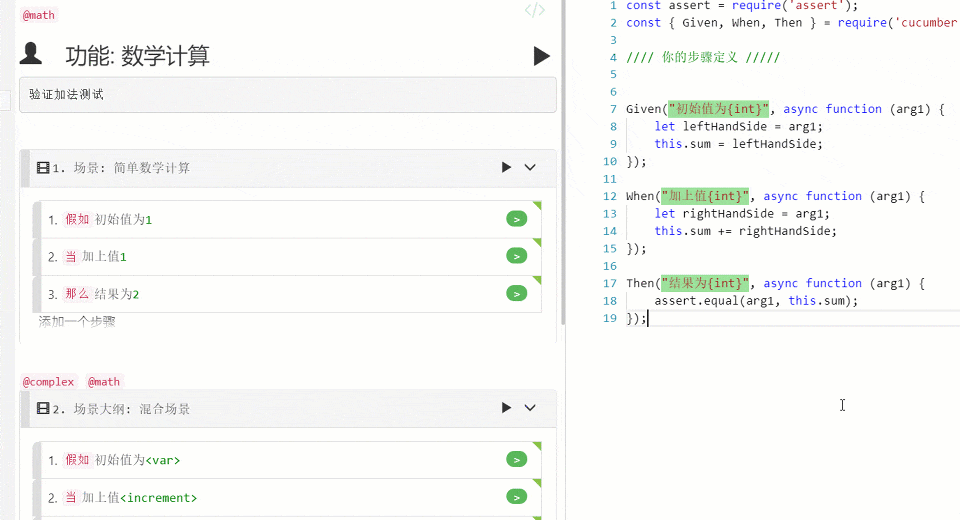
Task: Click green badge on step 结果为2
Action: [516, 293]
